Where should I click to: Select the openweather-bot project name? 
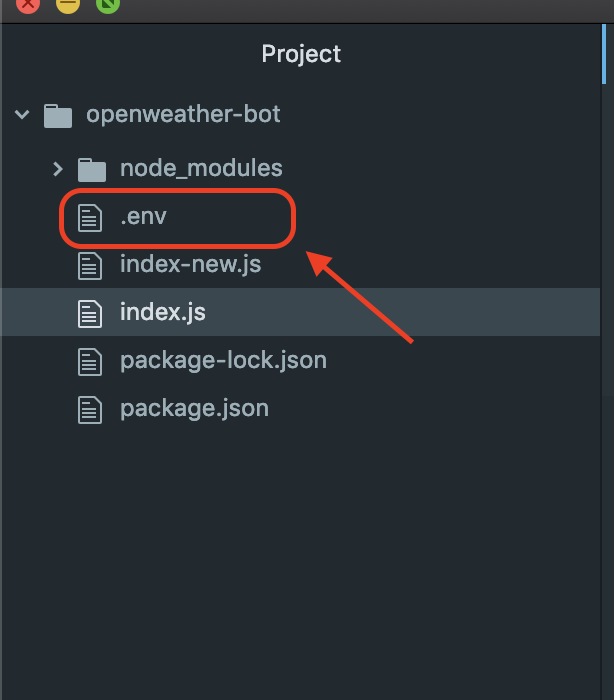click(183, 115)
